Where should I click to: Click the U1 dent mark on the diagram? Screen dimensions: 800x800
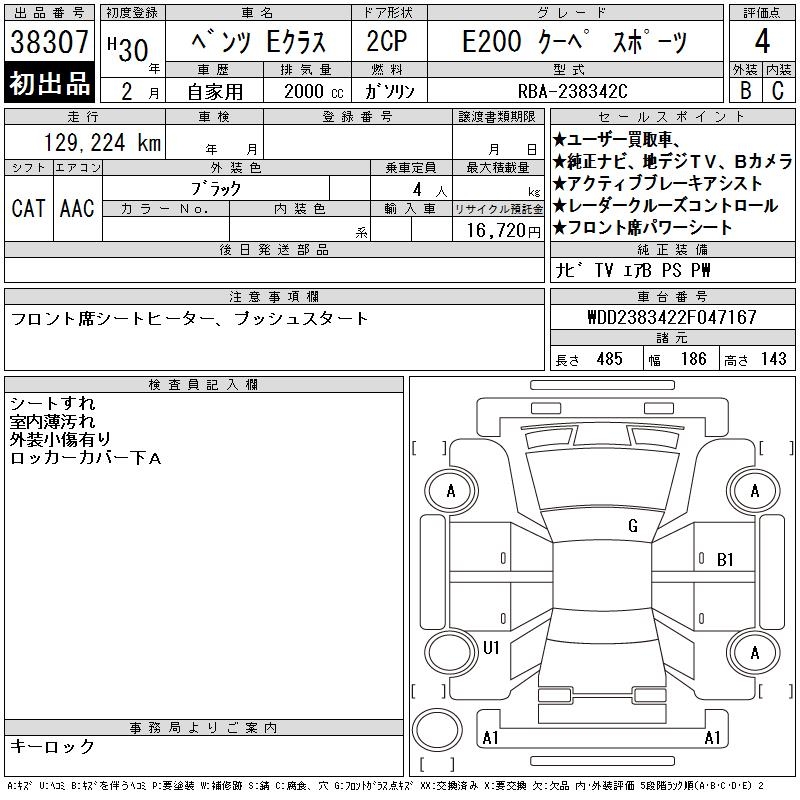click(491, 648)
